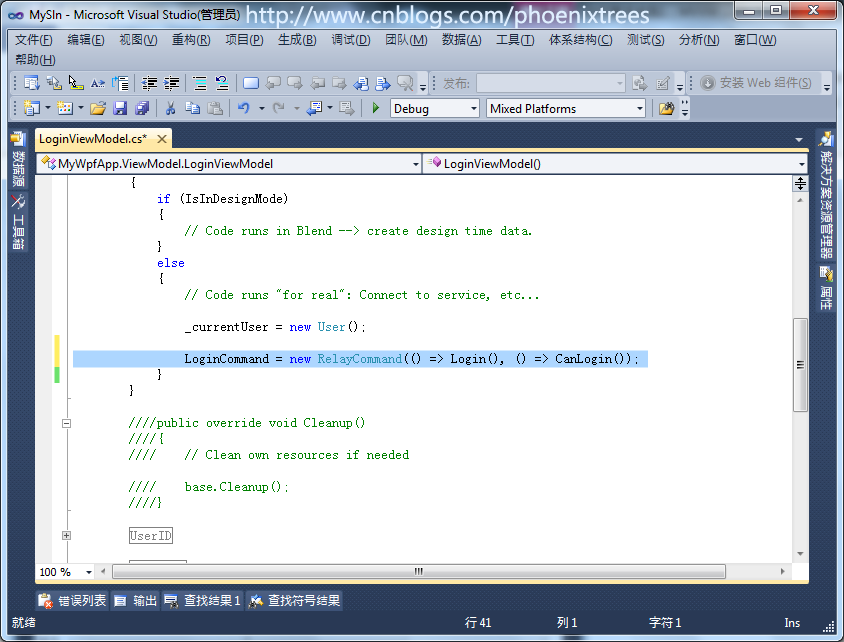Screen dimensions: 844x642
Task: Open the 生成(B) menu
Action: [297, 40]
